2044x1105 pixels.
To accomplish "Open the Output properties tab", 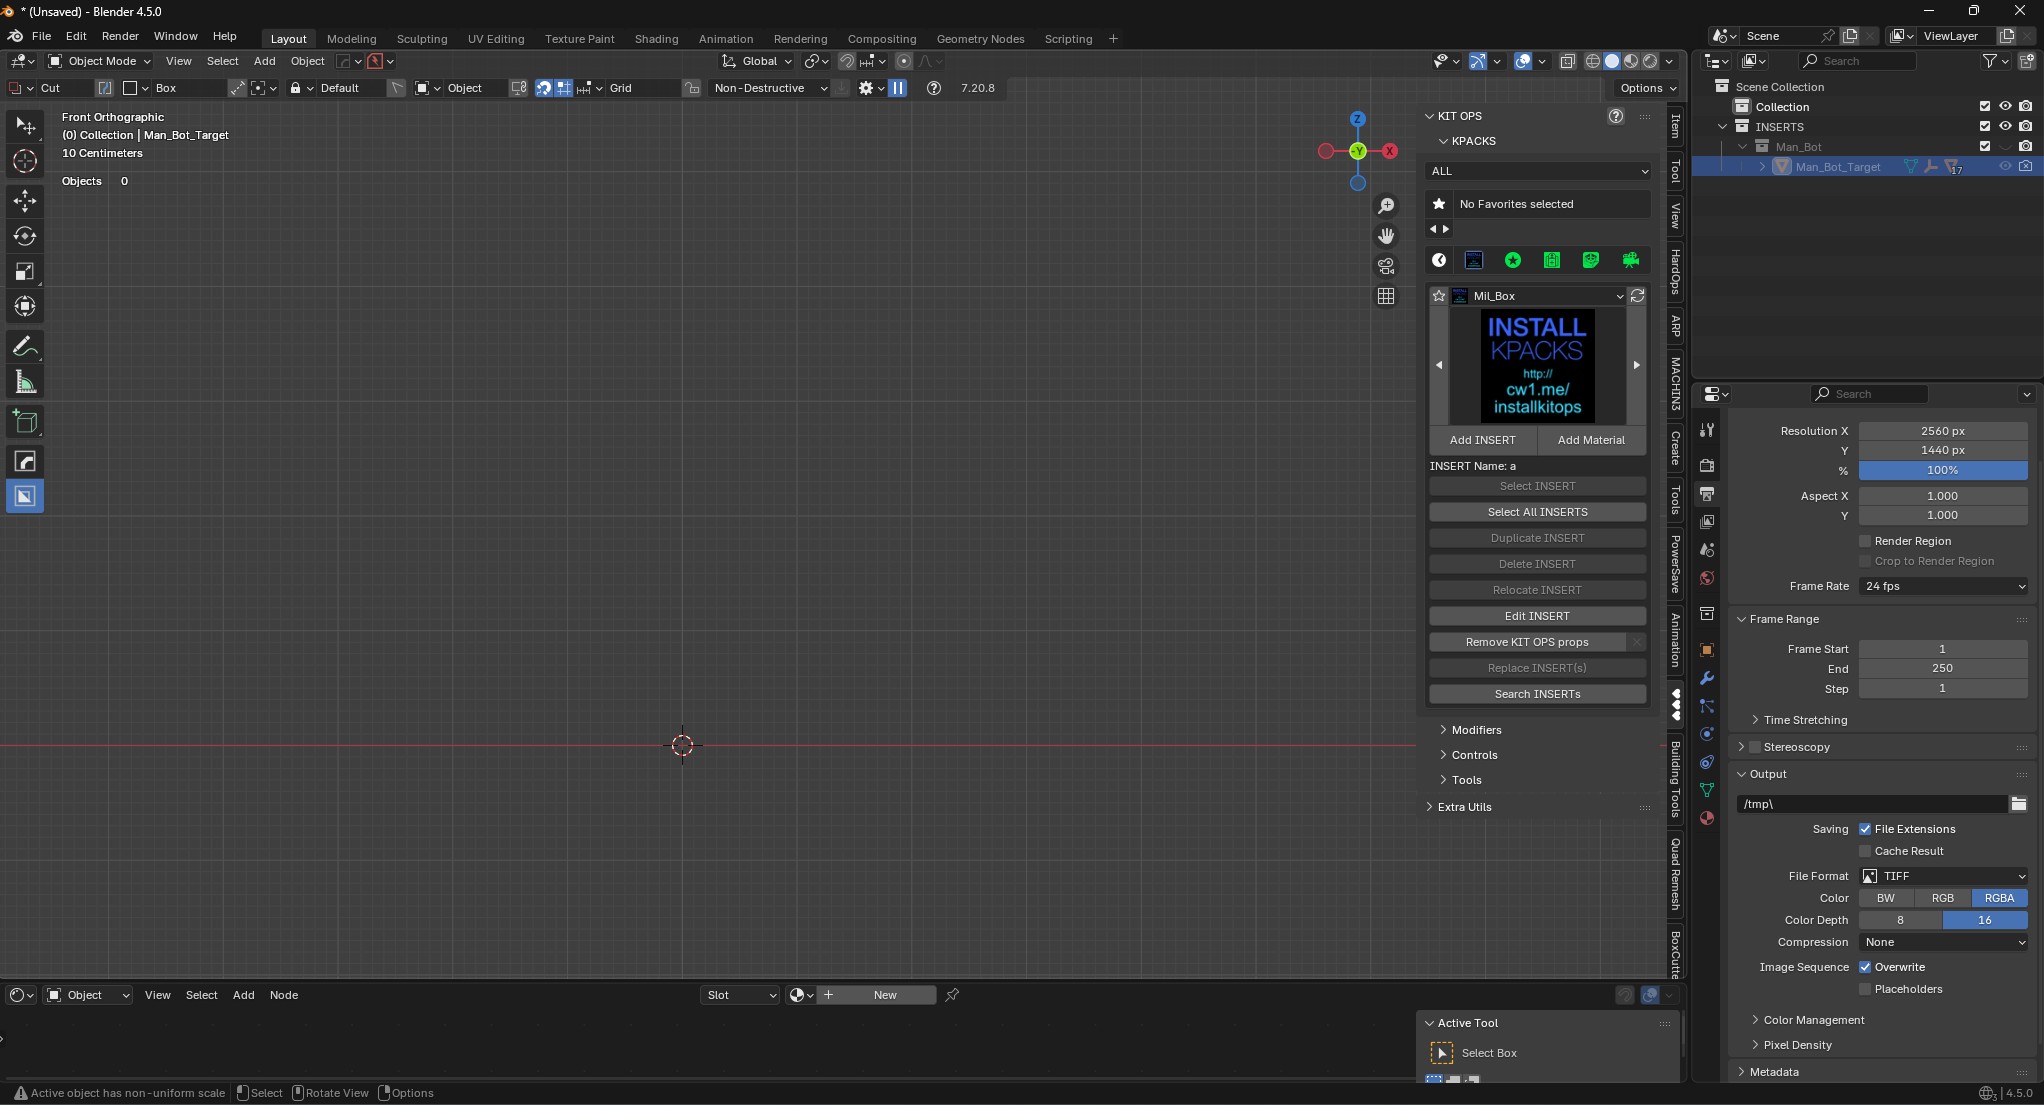I will coord(1706,494).
